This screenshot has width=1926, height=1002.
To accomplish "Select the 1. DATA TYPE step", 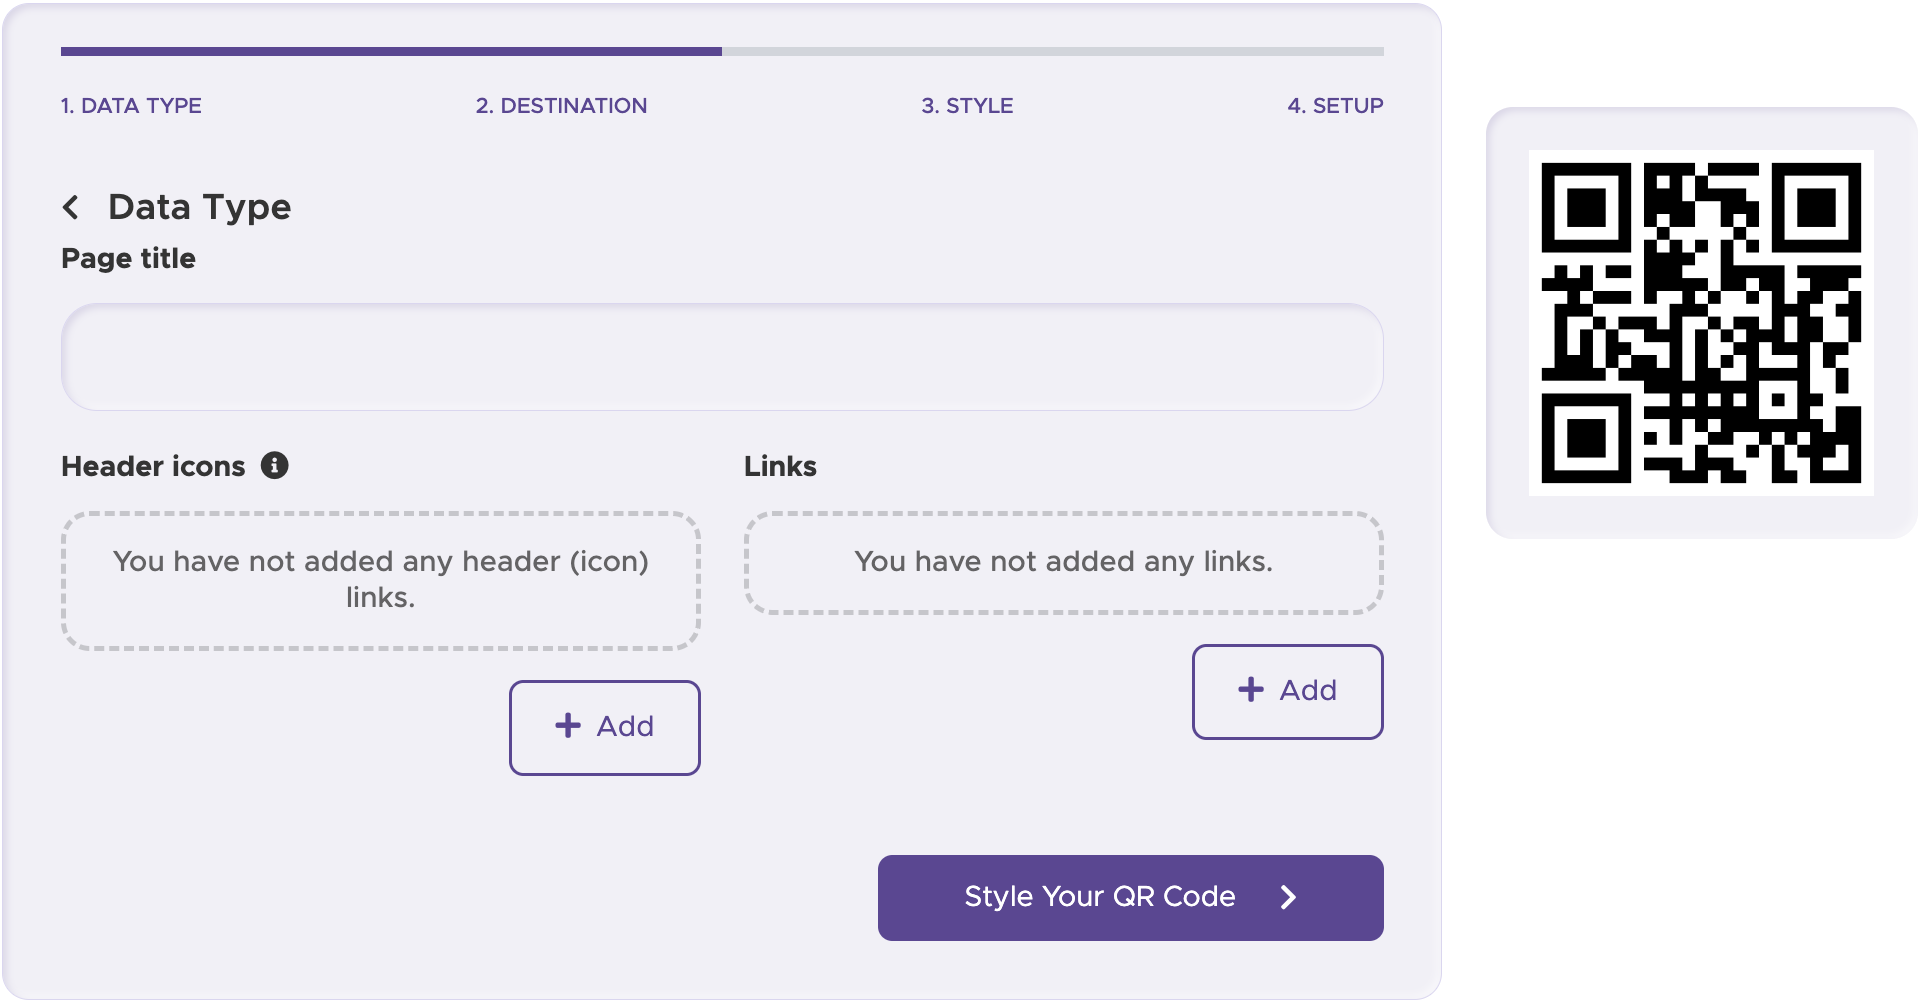I will coord(131,105).
